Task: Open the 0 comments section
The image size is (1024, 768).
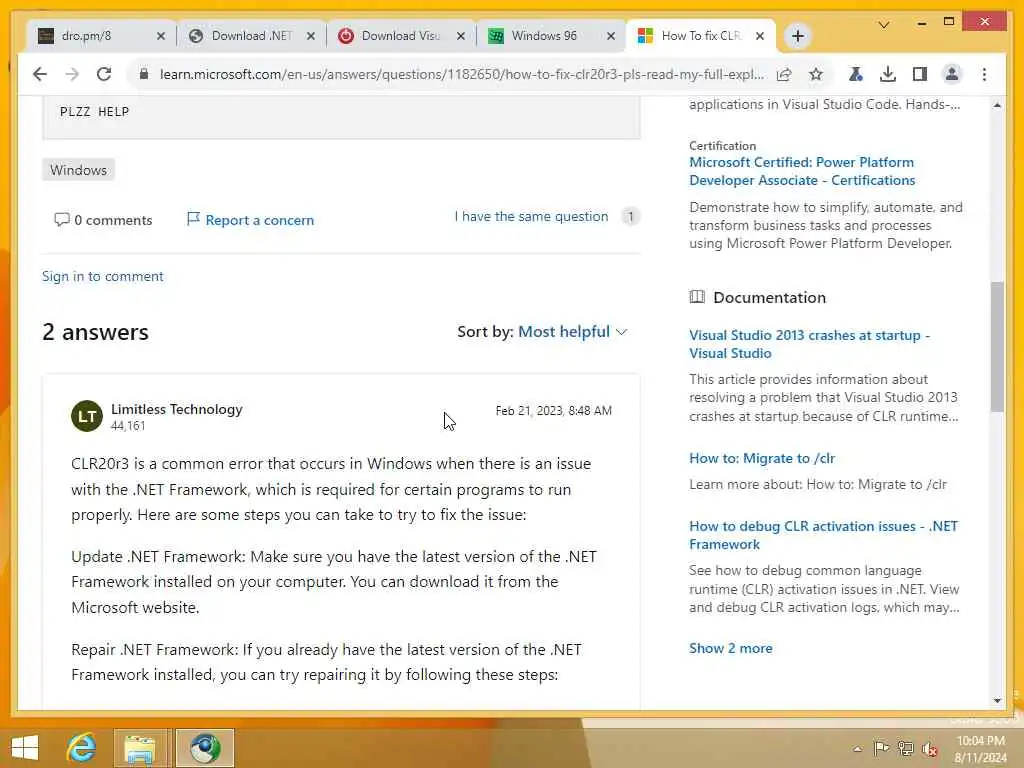Action: click(103, 220)
